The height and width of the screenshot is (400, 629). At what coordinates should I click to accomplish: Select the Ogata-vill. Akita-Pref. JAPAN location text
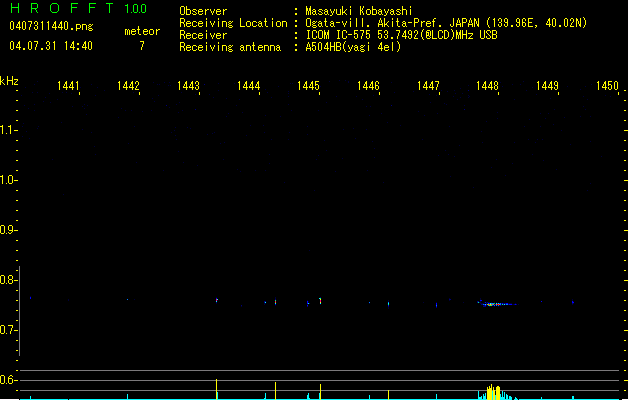point(446,23)
